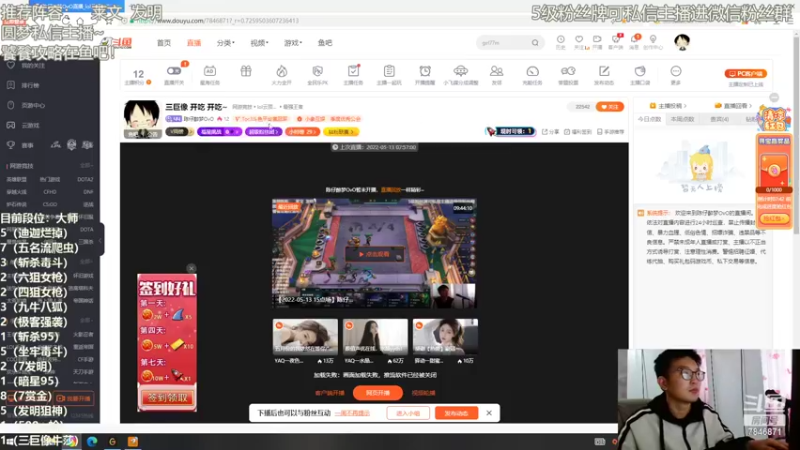Close the sign-in gift popup
The image size is (800, 450).
[191, 268]
